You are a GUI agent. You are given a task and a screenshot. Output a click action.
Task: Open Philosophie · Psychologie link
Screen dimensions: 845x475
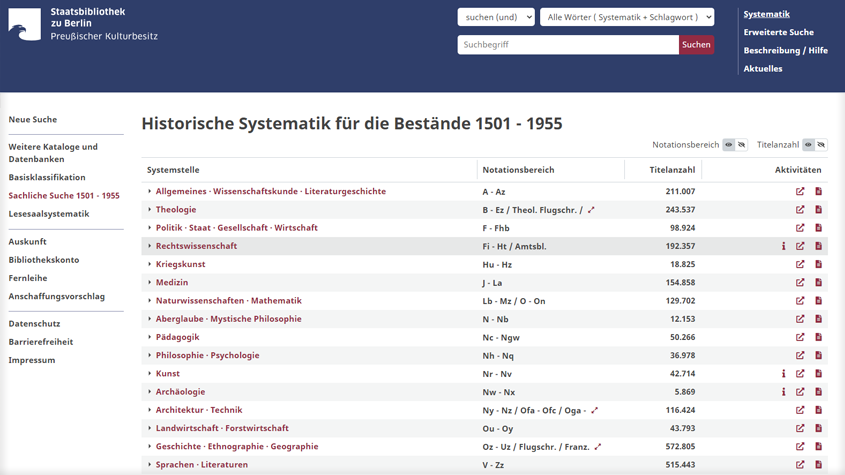coord(207,355)
